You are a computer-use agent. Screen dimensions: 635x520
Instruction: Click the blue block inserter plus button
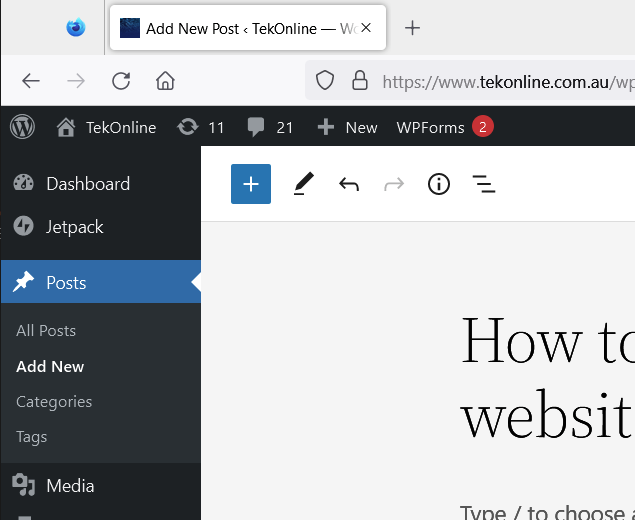coord(250,184)
